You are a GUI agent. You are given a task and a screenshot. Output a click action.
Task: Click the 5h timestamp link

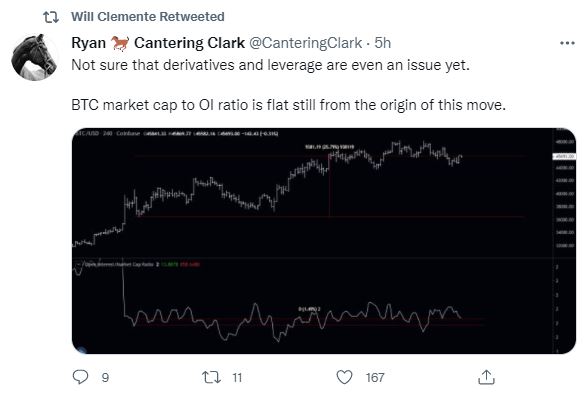(382, 43)
